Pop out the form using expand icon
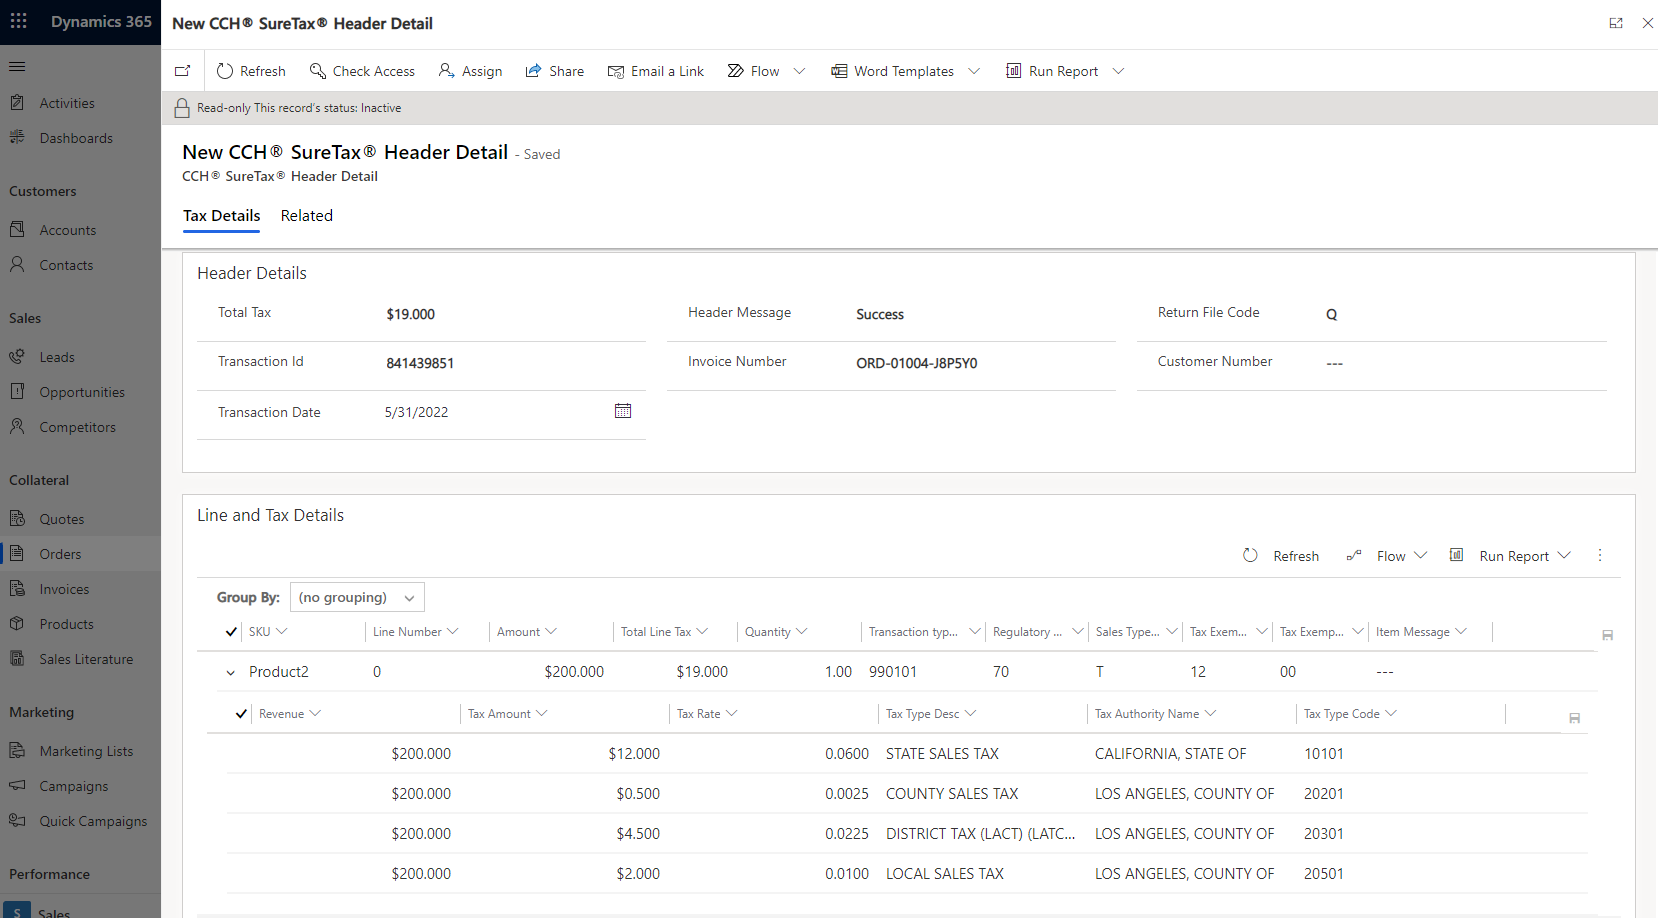 1616,23
